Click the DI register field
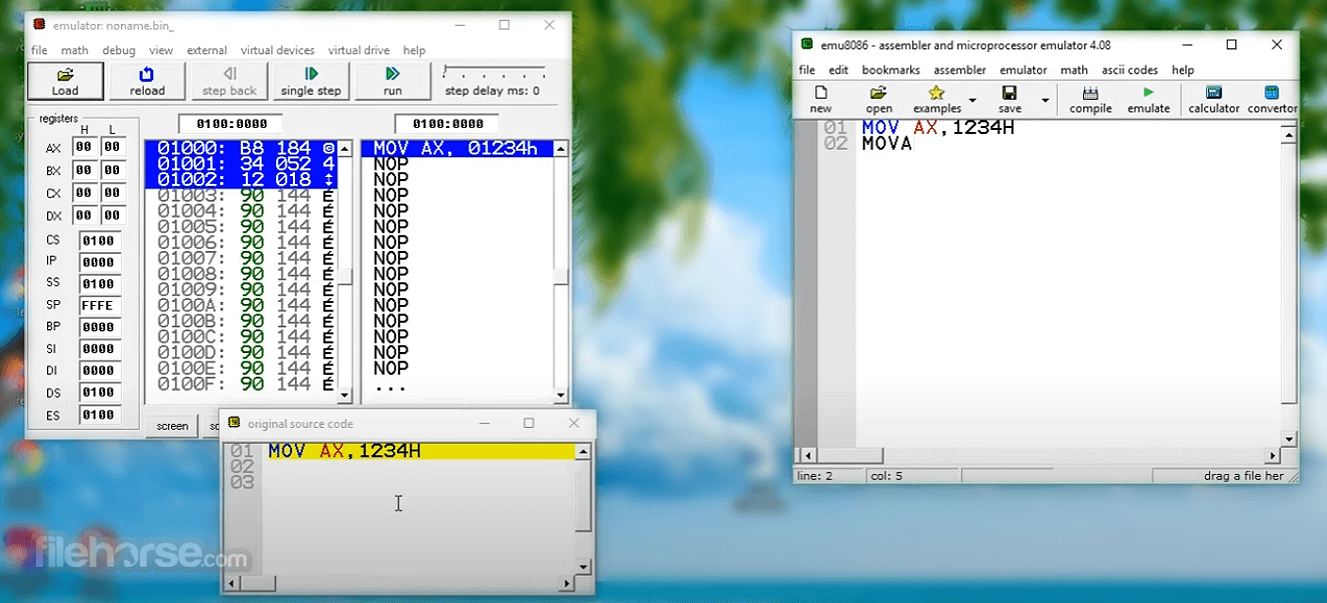This screenshot has width=1327, height=603. pos(100,371)
